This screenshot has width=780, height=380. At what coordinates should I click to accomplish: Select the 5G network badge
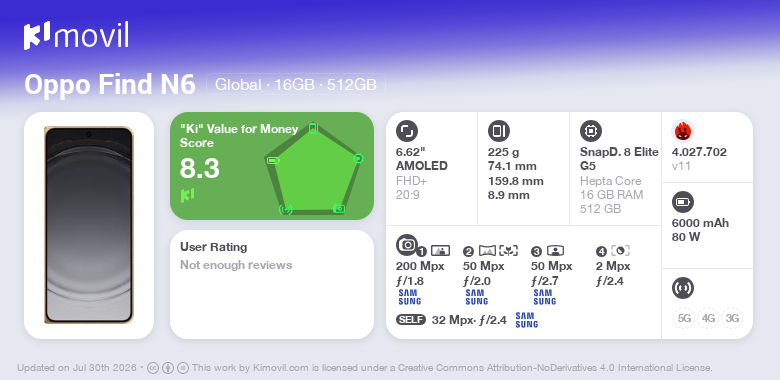pyautogui.click(x=684, y=318)
